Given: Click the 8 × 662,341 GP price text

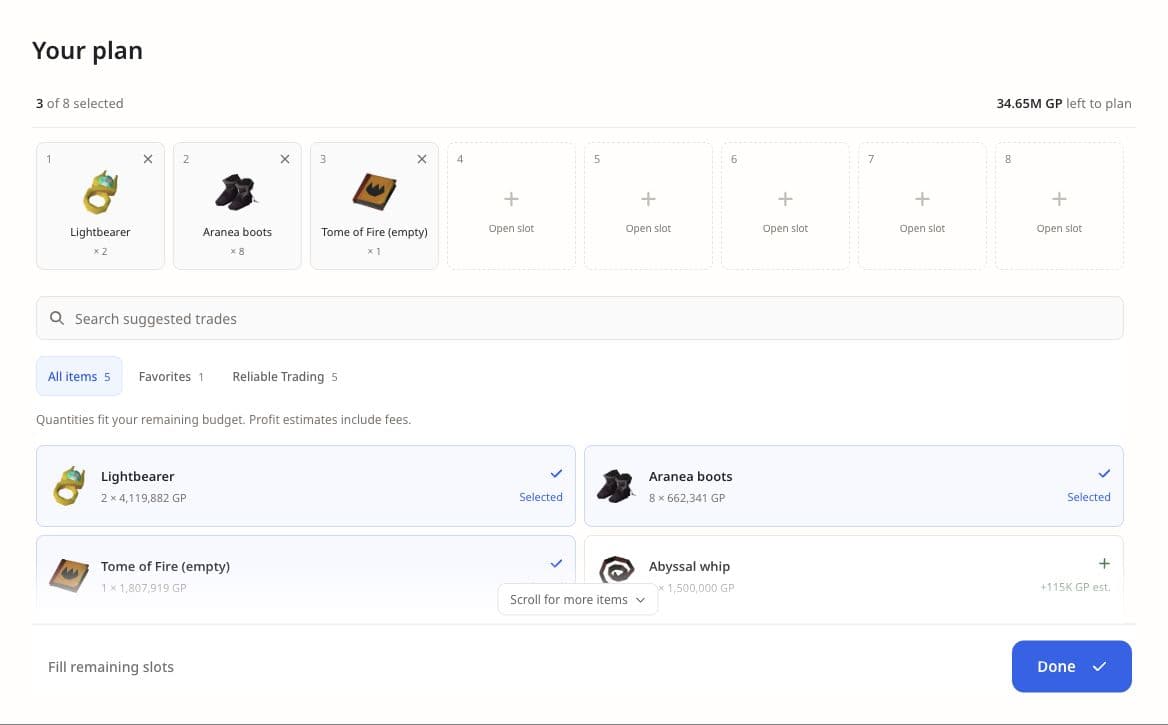Looking at the screenshot, I should [x=687, y=498].
